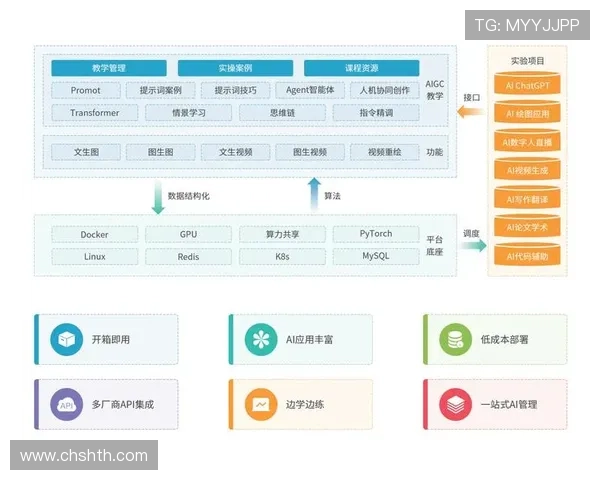Click the AI应用丰富 flower icon

(261, 340)
